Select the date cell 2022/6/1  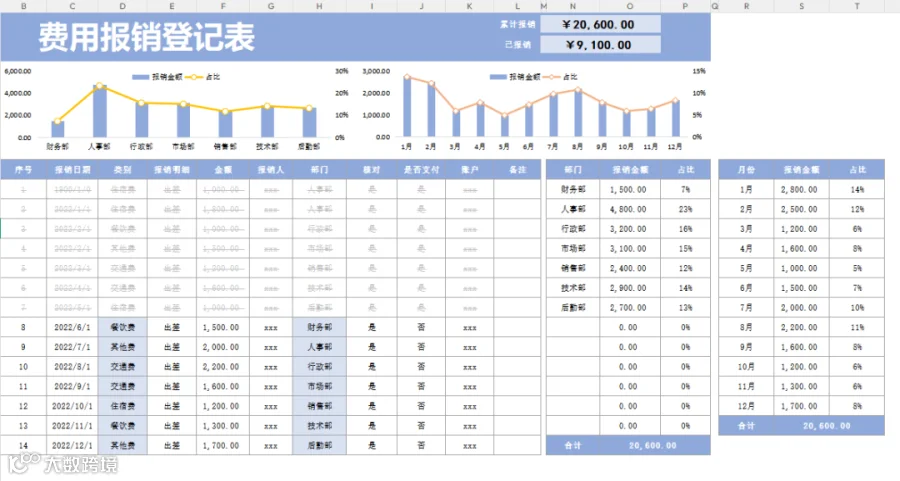coord(72,327)
